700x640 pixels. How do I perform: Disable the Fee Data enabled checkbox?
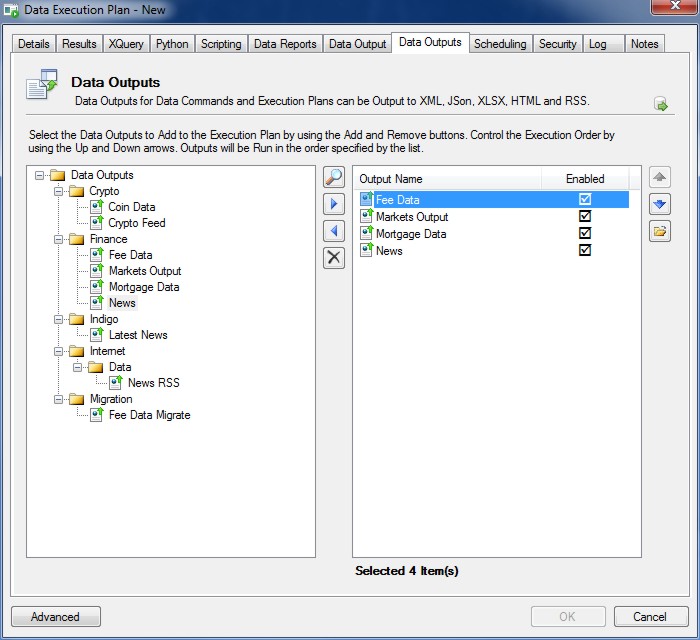585,200
